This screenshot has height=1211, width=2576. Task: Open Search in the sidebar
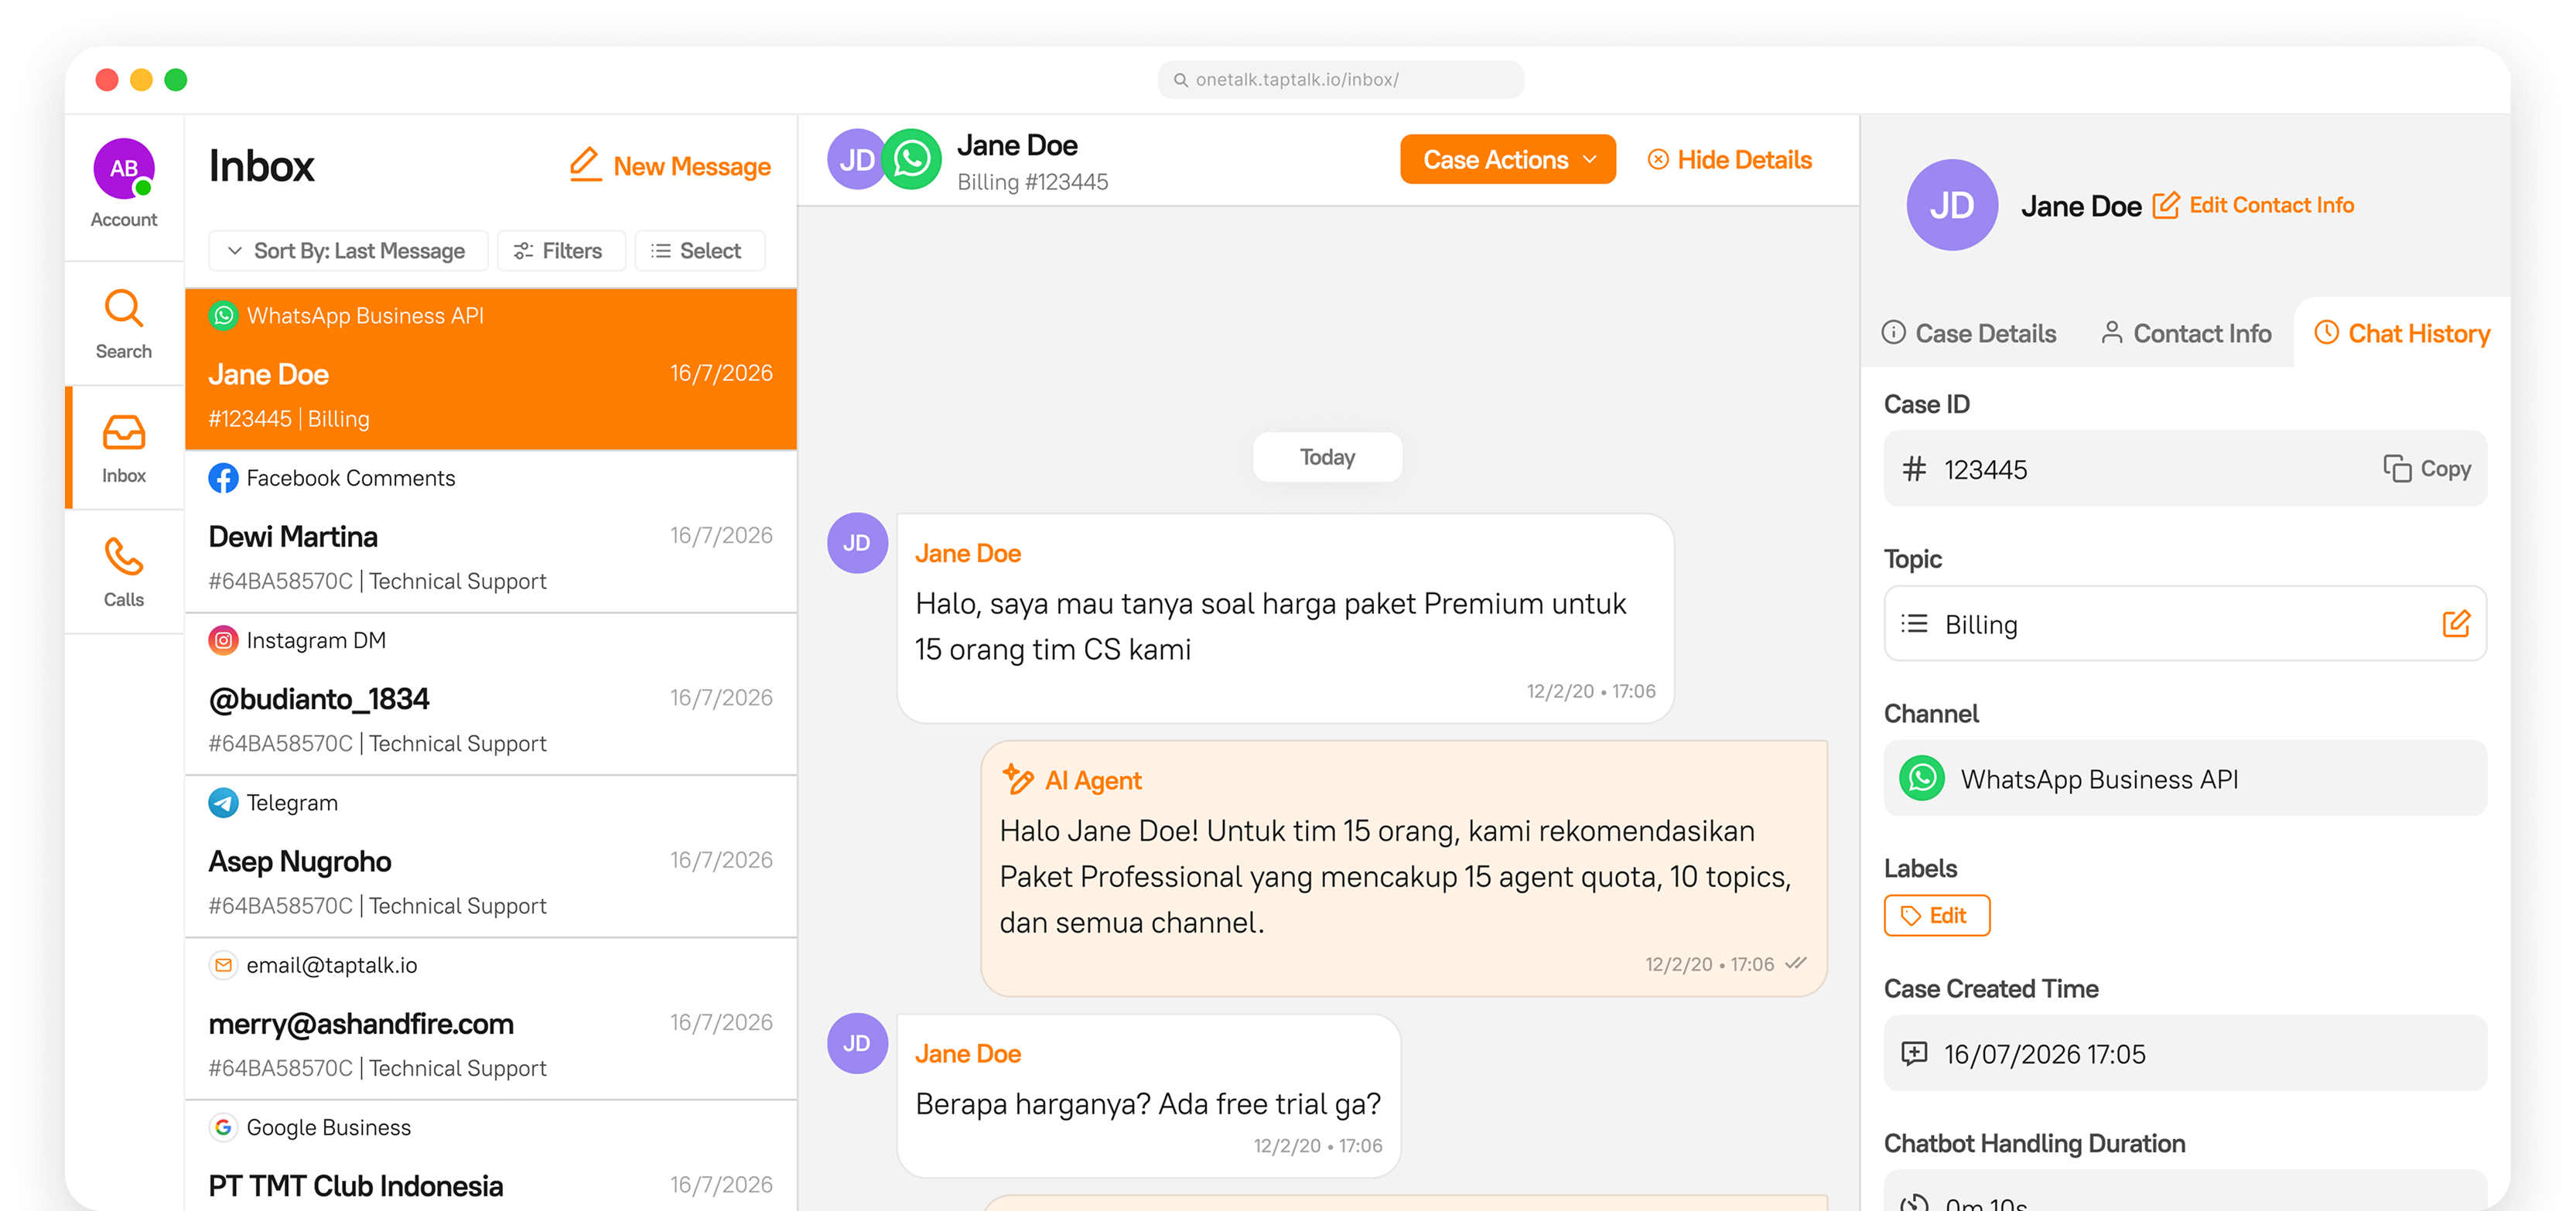tap(124, 323)
